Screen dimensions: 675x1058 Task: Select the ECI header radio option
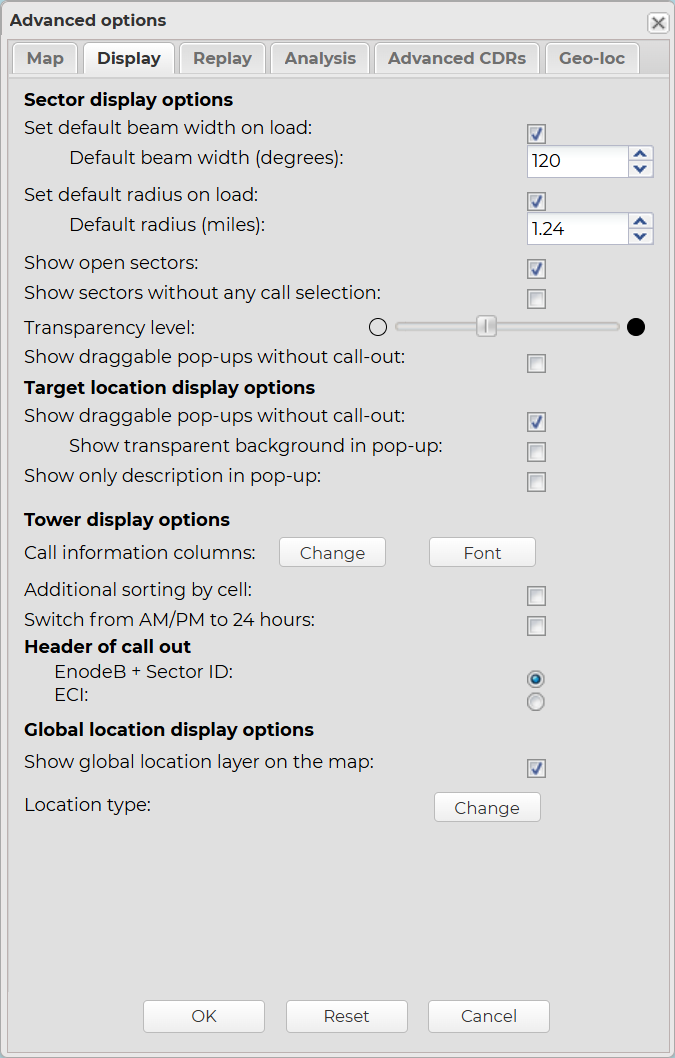(536, 702)
